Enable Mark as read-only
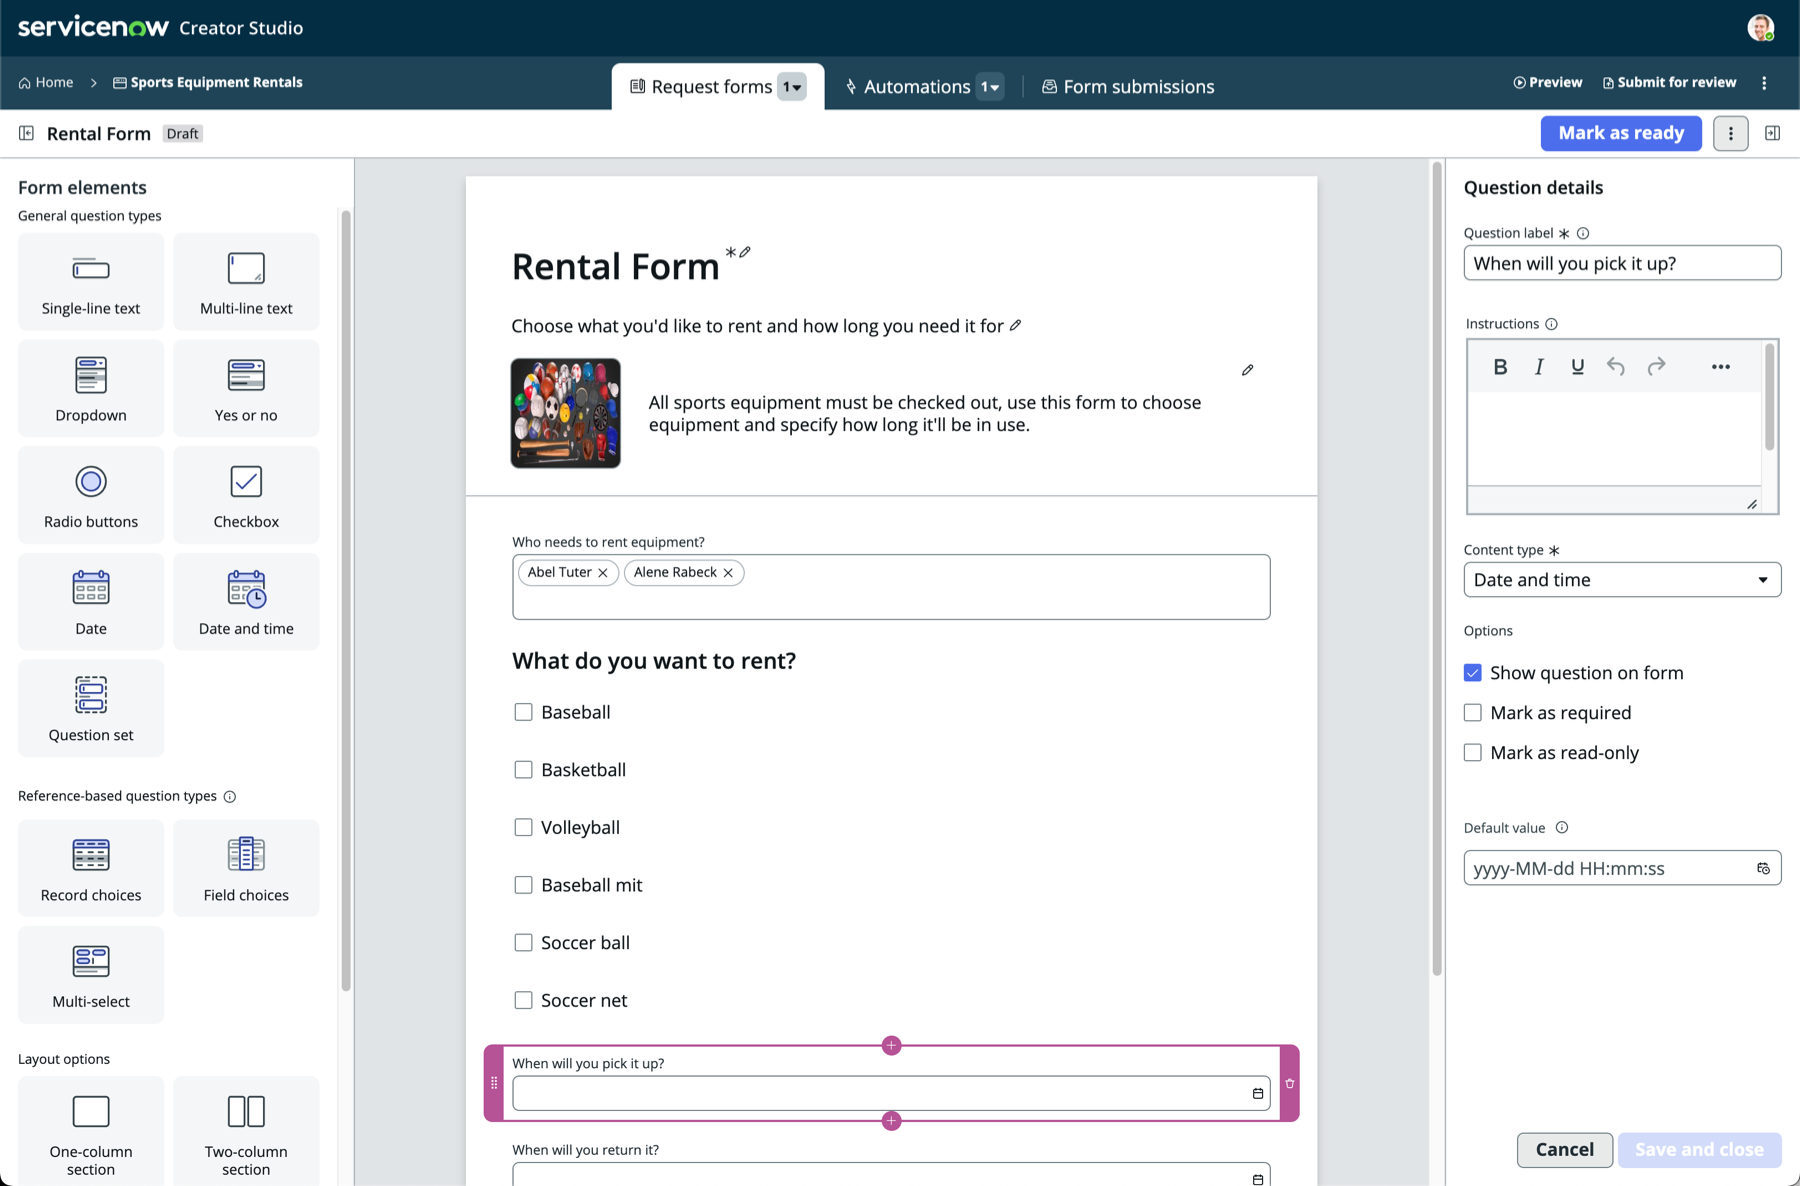The width and height of the screenshot is (1800, 1186). tap(1472, 753)
